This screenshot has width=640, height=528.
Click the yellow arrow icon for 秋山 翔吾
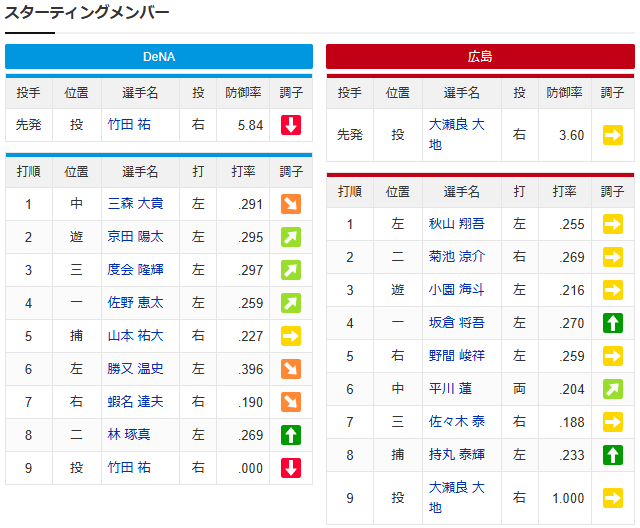613,224
